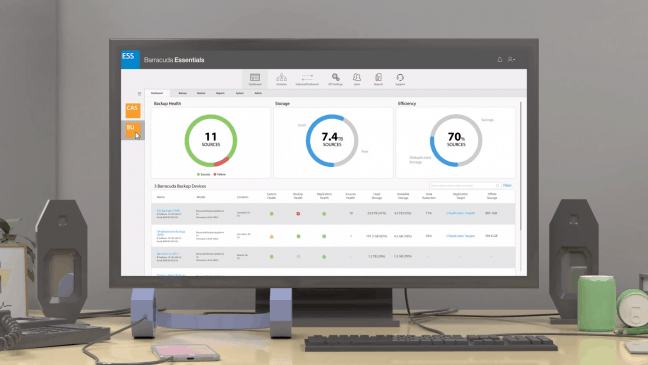The height and width of the screenshot is (365, 648).
Task: Switch to the Dashboard sub-tab
Action: coord(157,93)
